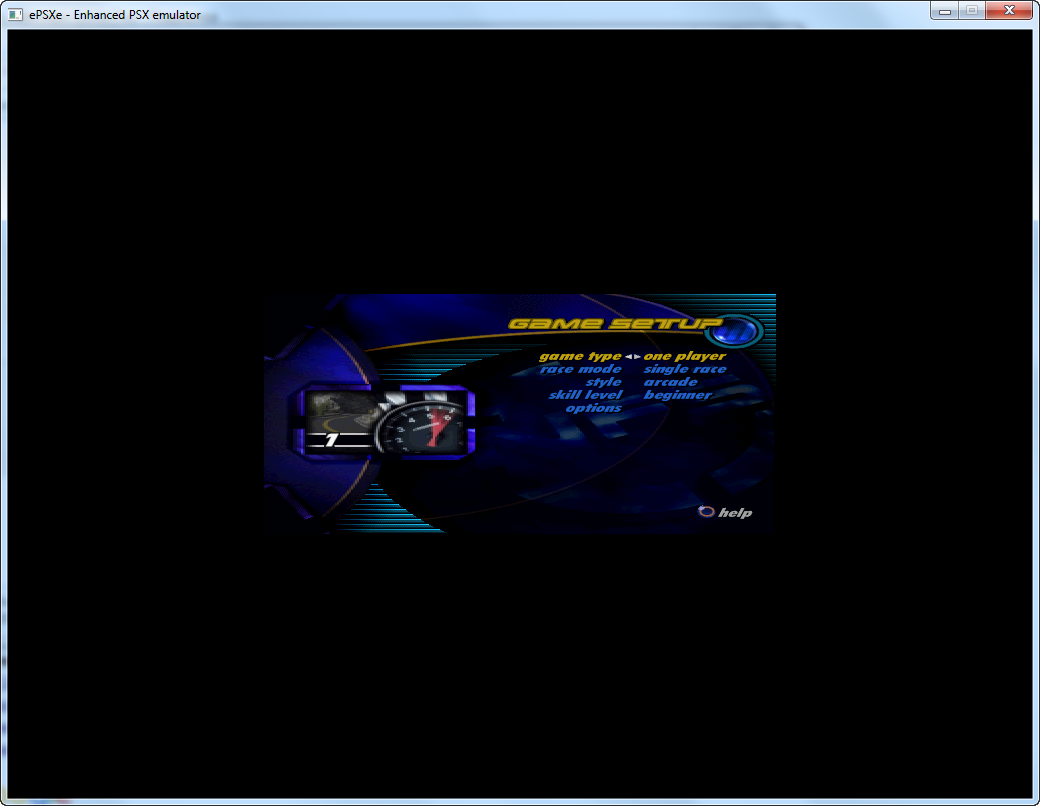Click the left-right arrows beside game type

tap(633, 357)
